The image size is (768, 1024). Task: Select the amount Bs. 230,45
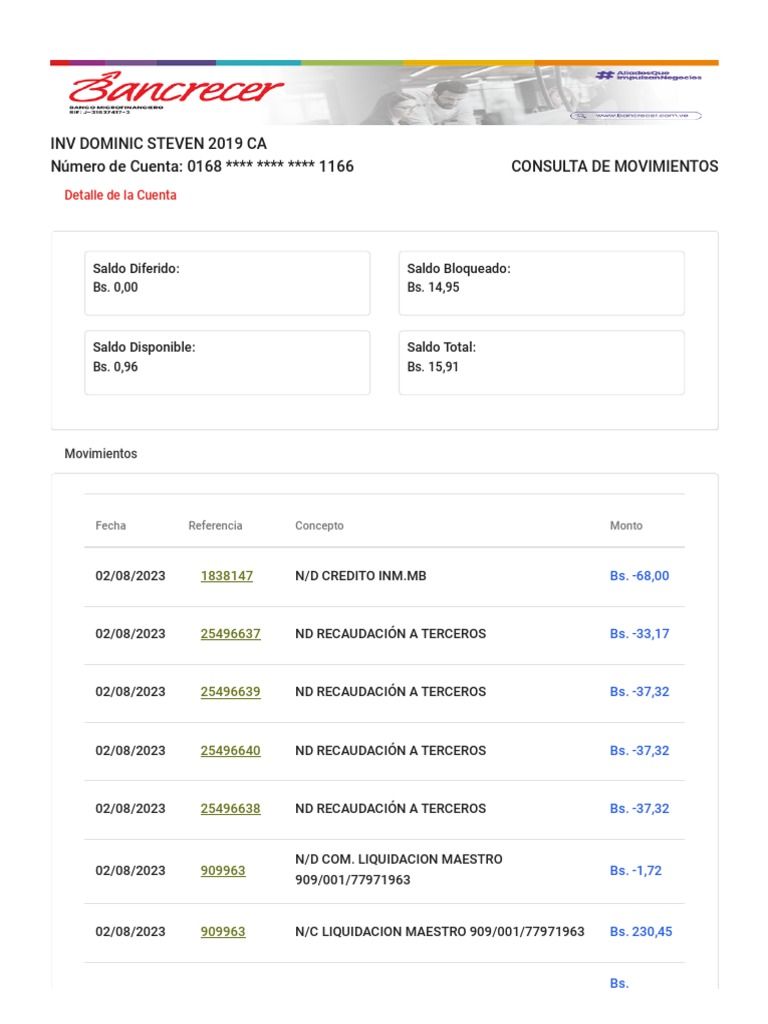coord(641,932)
